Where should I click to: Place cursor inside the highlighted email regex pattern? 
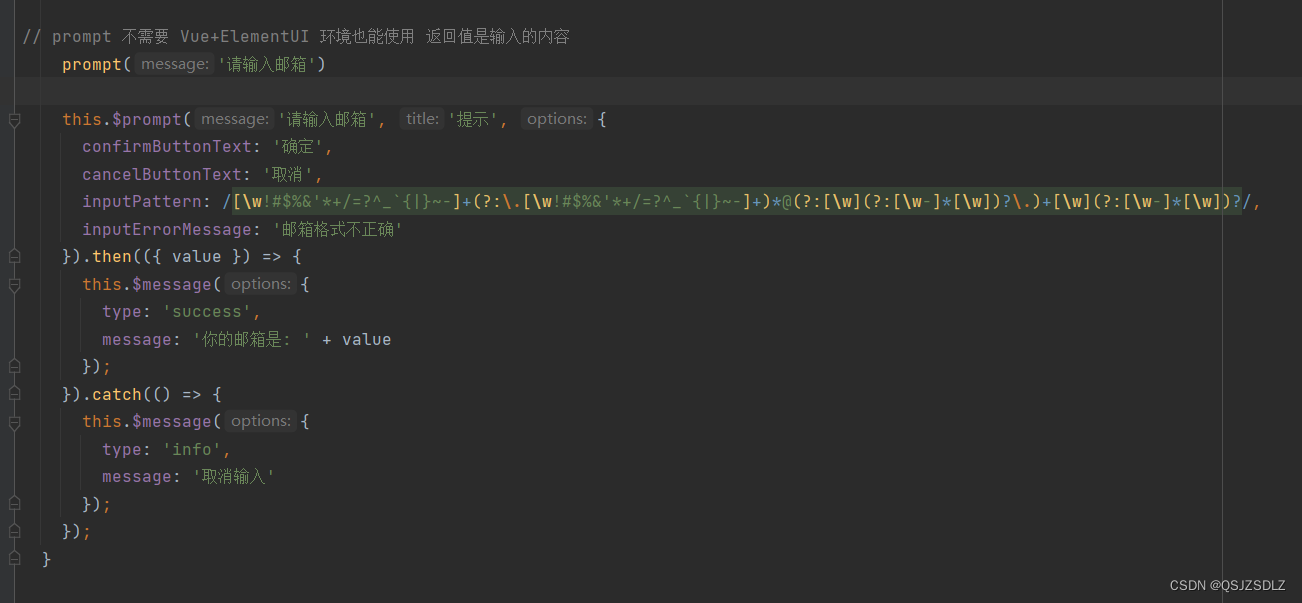[x=700, y=201]
